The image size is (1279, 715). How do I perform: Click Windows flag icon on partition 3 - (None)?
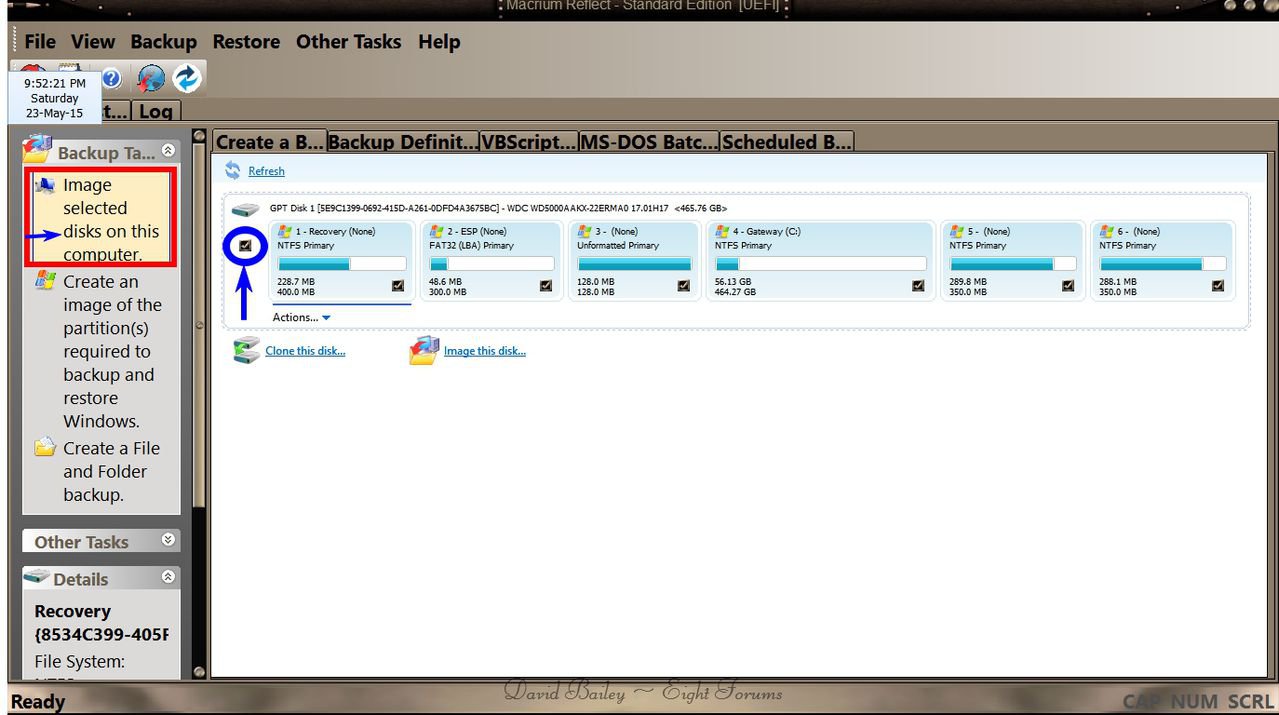coord(585,231)
